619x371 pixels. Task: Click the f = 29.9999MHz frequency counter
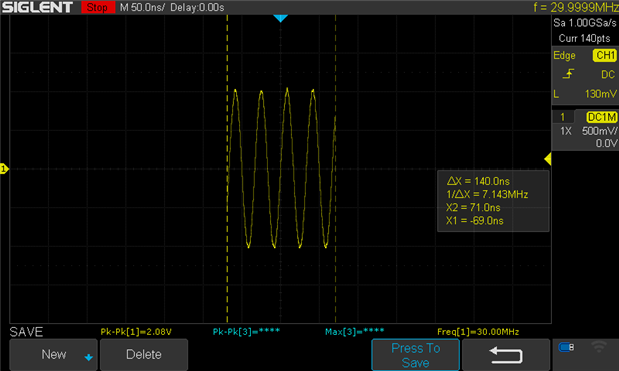[576, 7]
